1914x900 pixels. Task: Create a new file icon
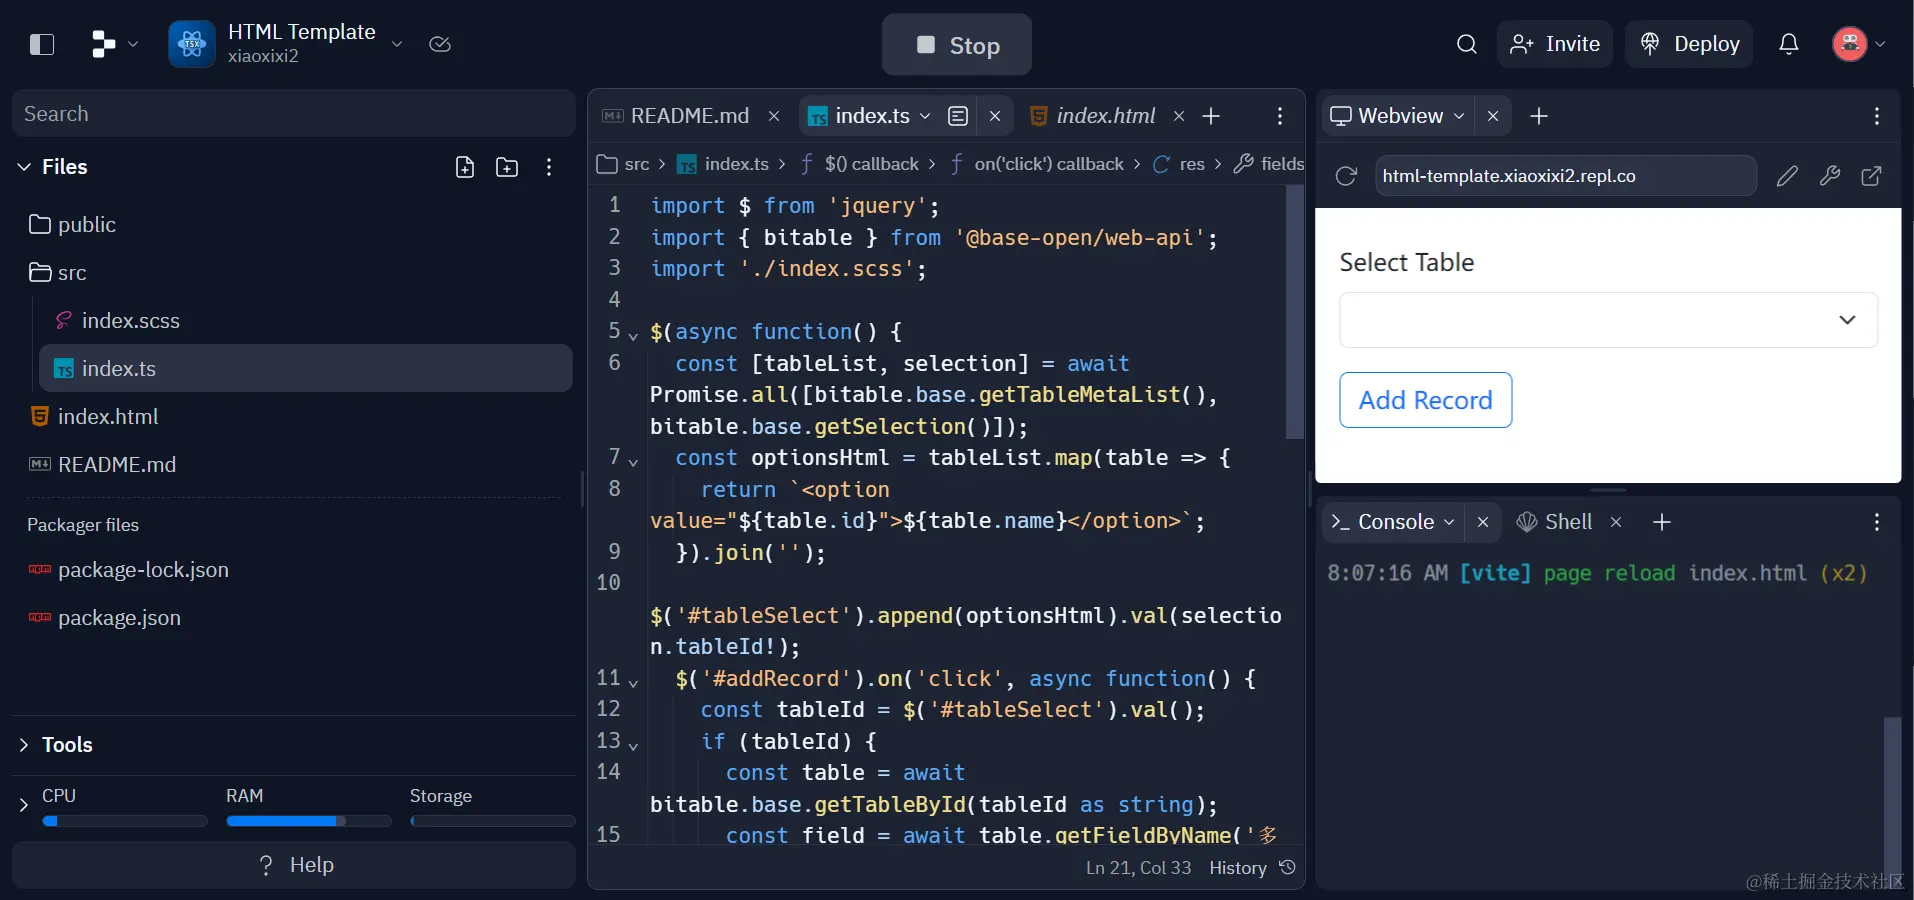tap(465, 167)
